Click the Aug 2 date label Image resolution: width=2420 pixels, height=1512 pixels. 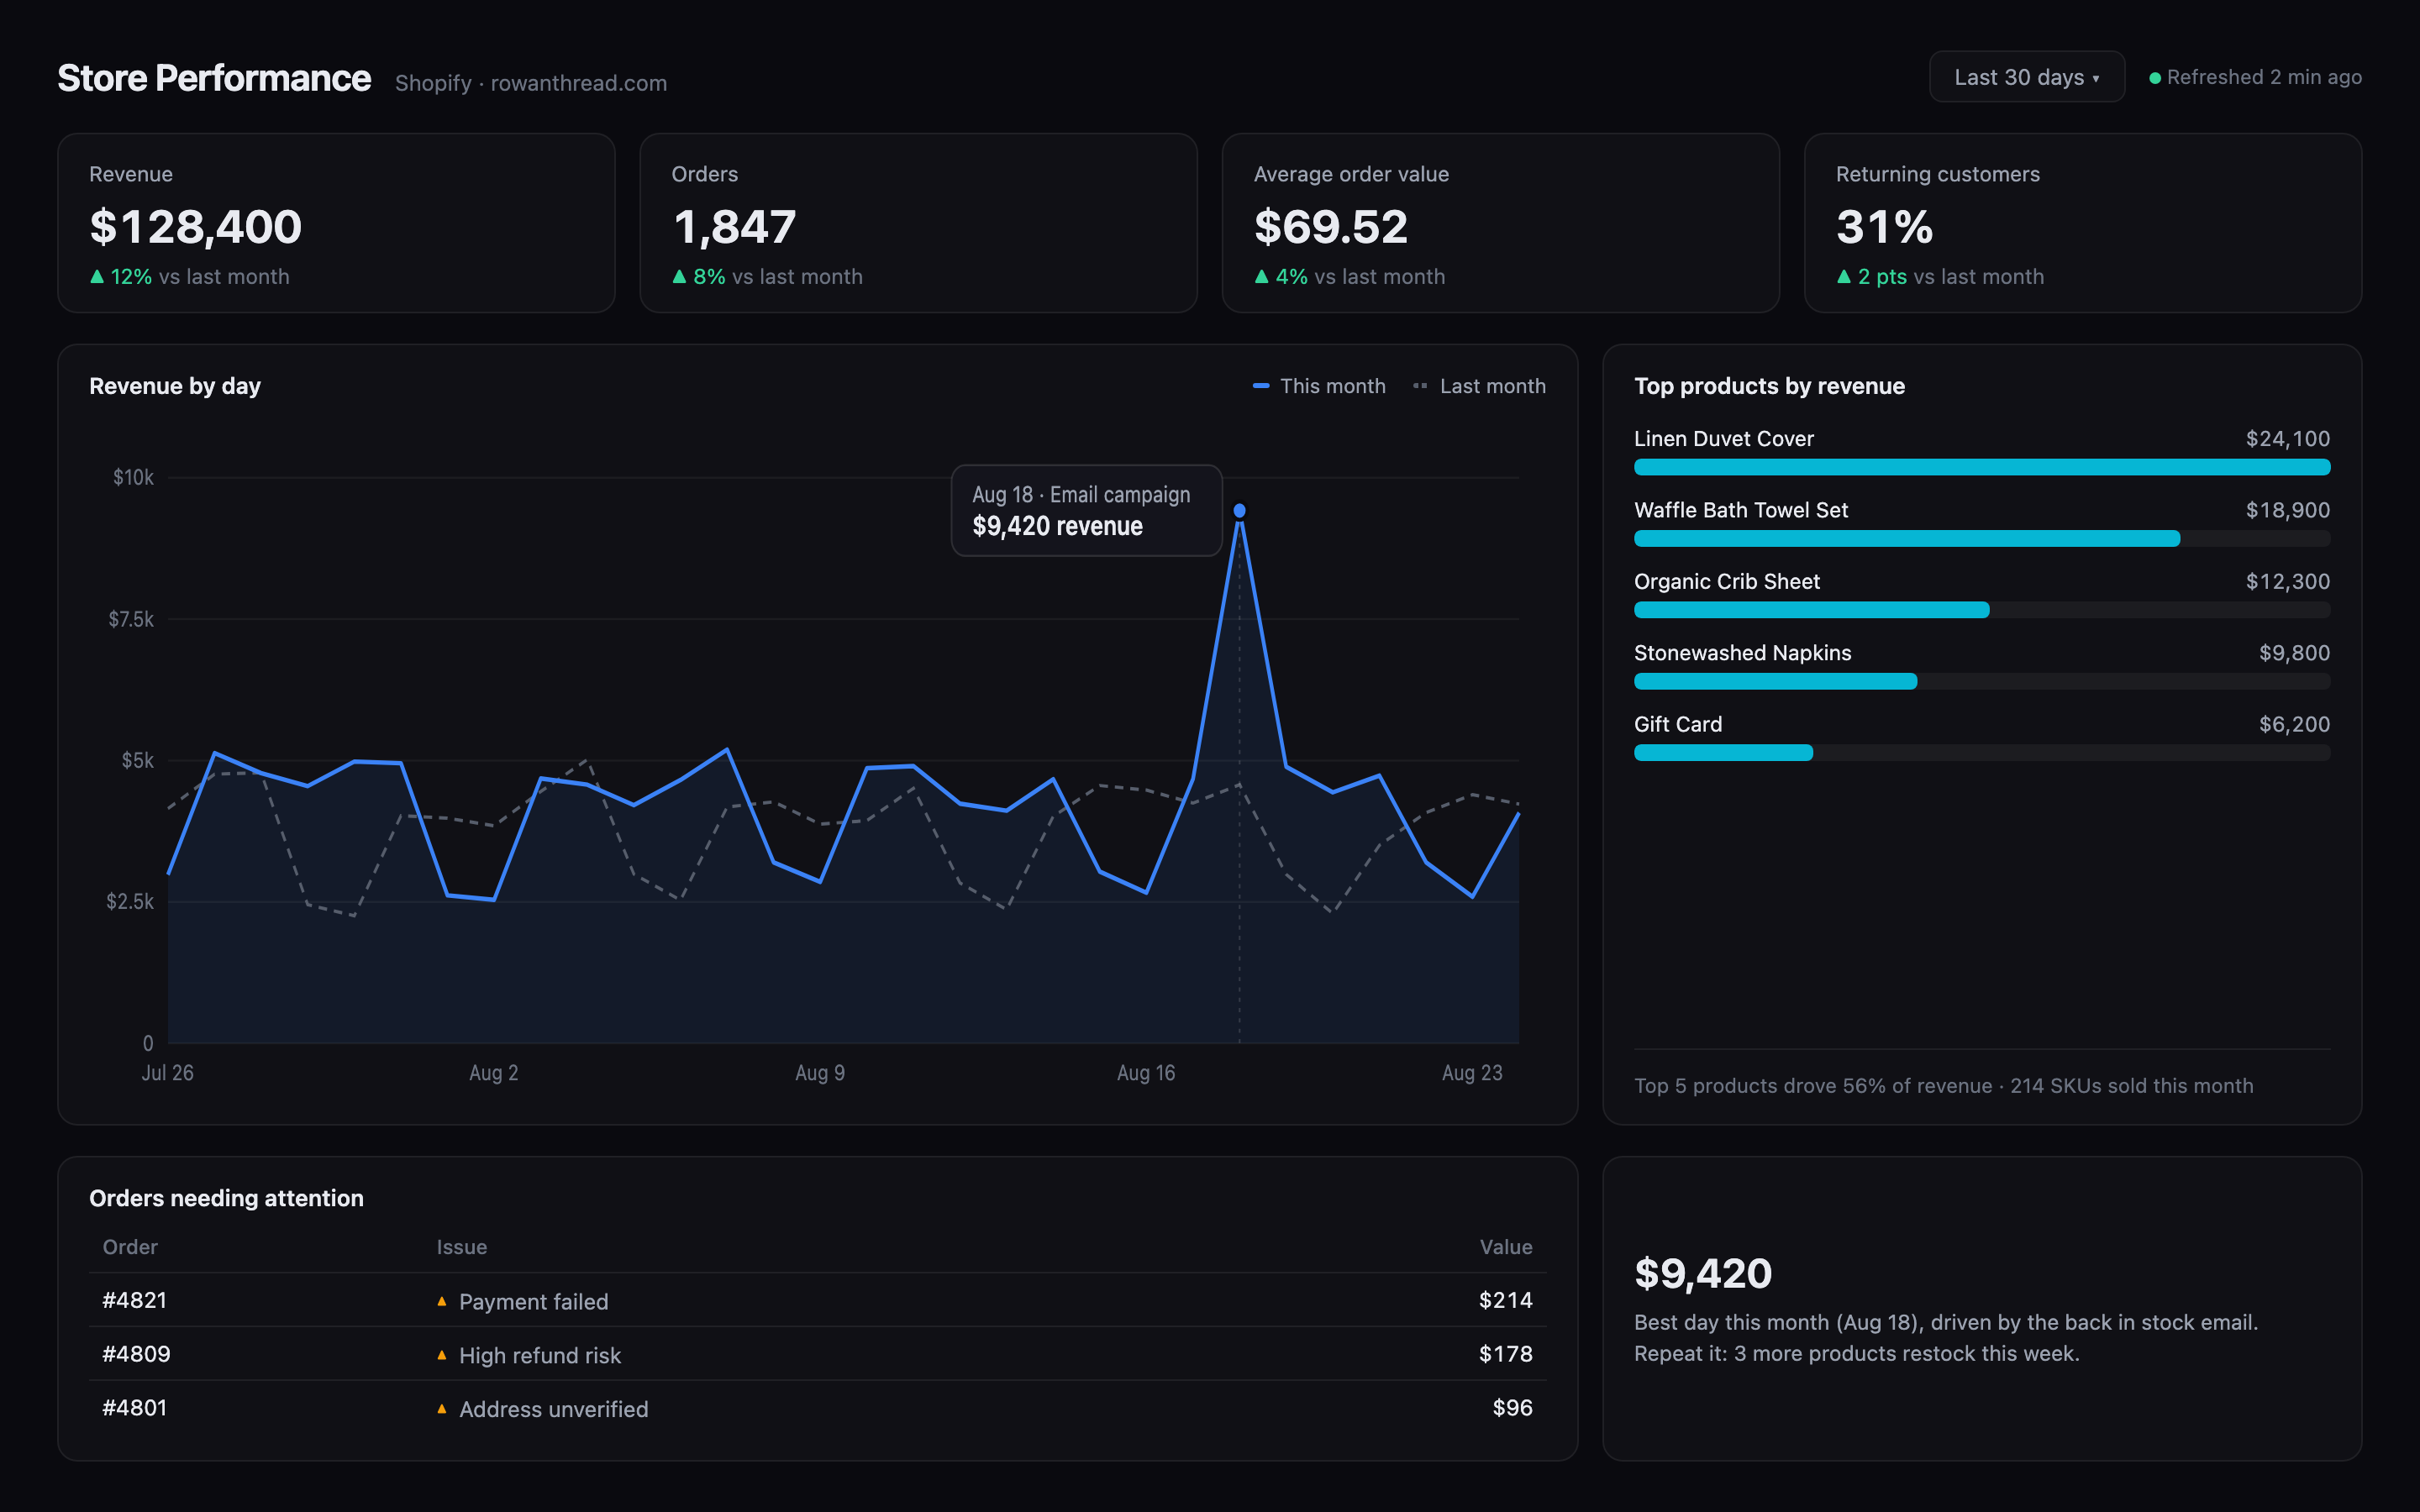pyautogui.click(x=494, y=1073)
